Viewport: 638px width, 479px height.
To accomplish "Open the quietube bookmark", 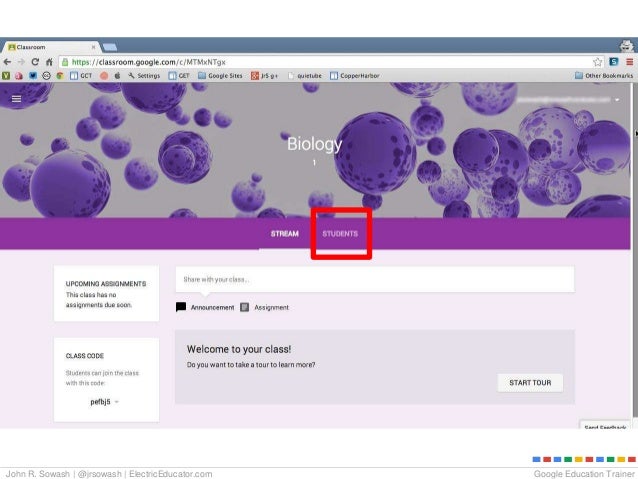I will pyautogui.click(x=304, y=76).
